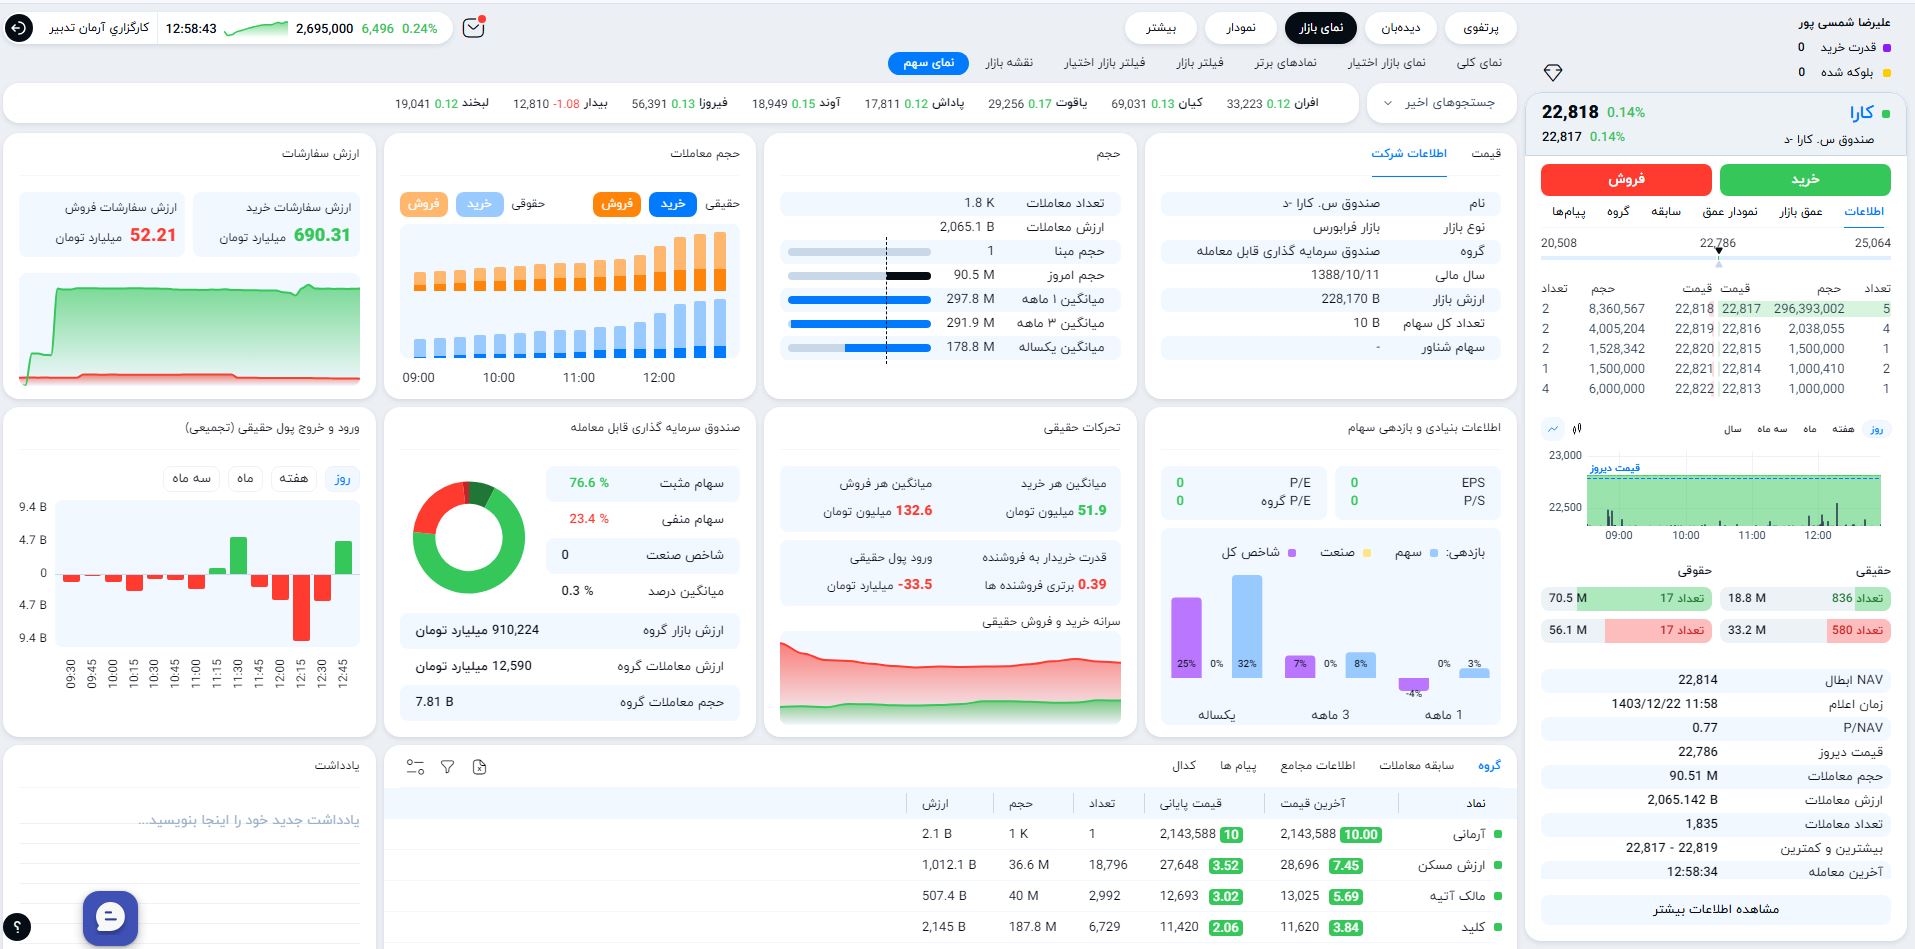The image size is (1915, 949).
Task: Open recent search symbol بیدار
Action: pos(560,103)
